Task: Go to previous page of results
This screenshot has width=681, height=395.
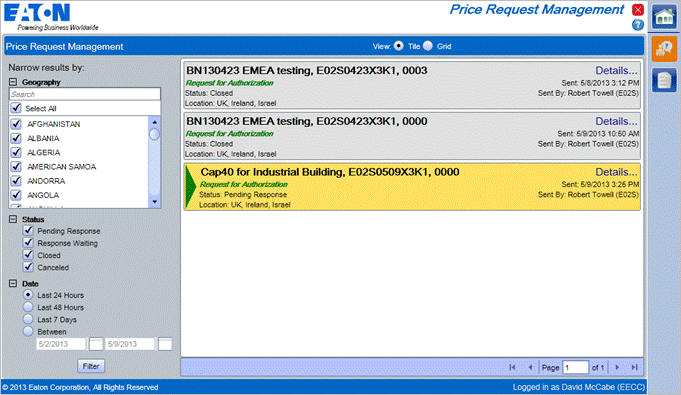Action: coord(530,367)
